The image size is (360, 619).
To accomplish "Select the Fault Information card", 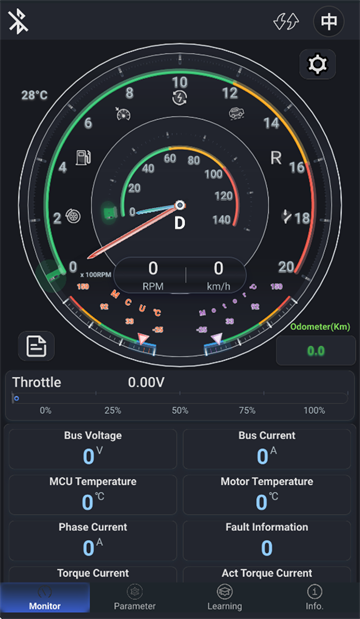I will 267,540.
